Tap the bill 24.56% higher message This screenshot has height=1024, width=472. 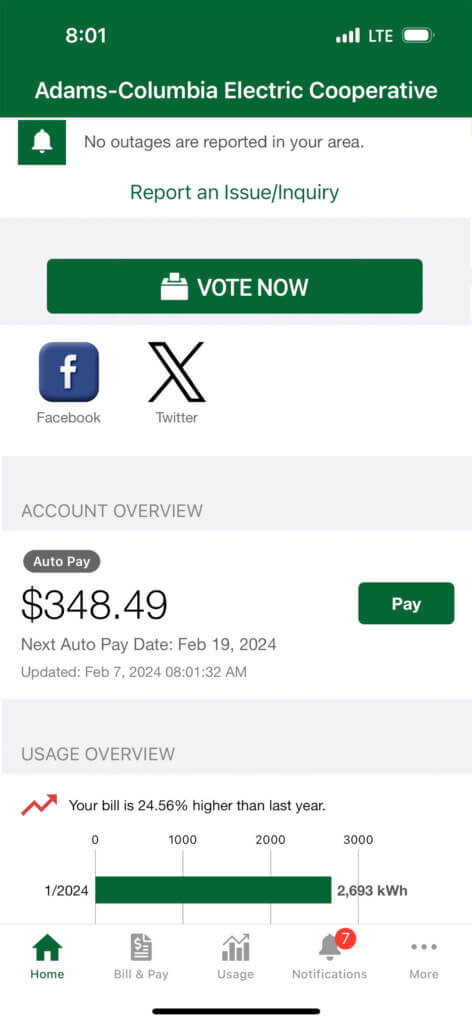[x=197, y=806]
